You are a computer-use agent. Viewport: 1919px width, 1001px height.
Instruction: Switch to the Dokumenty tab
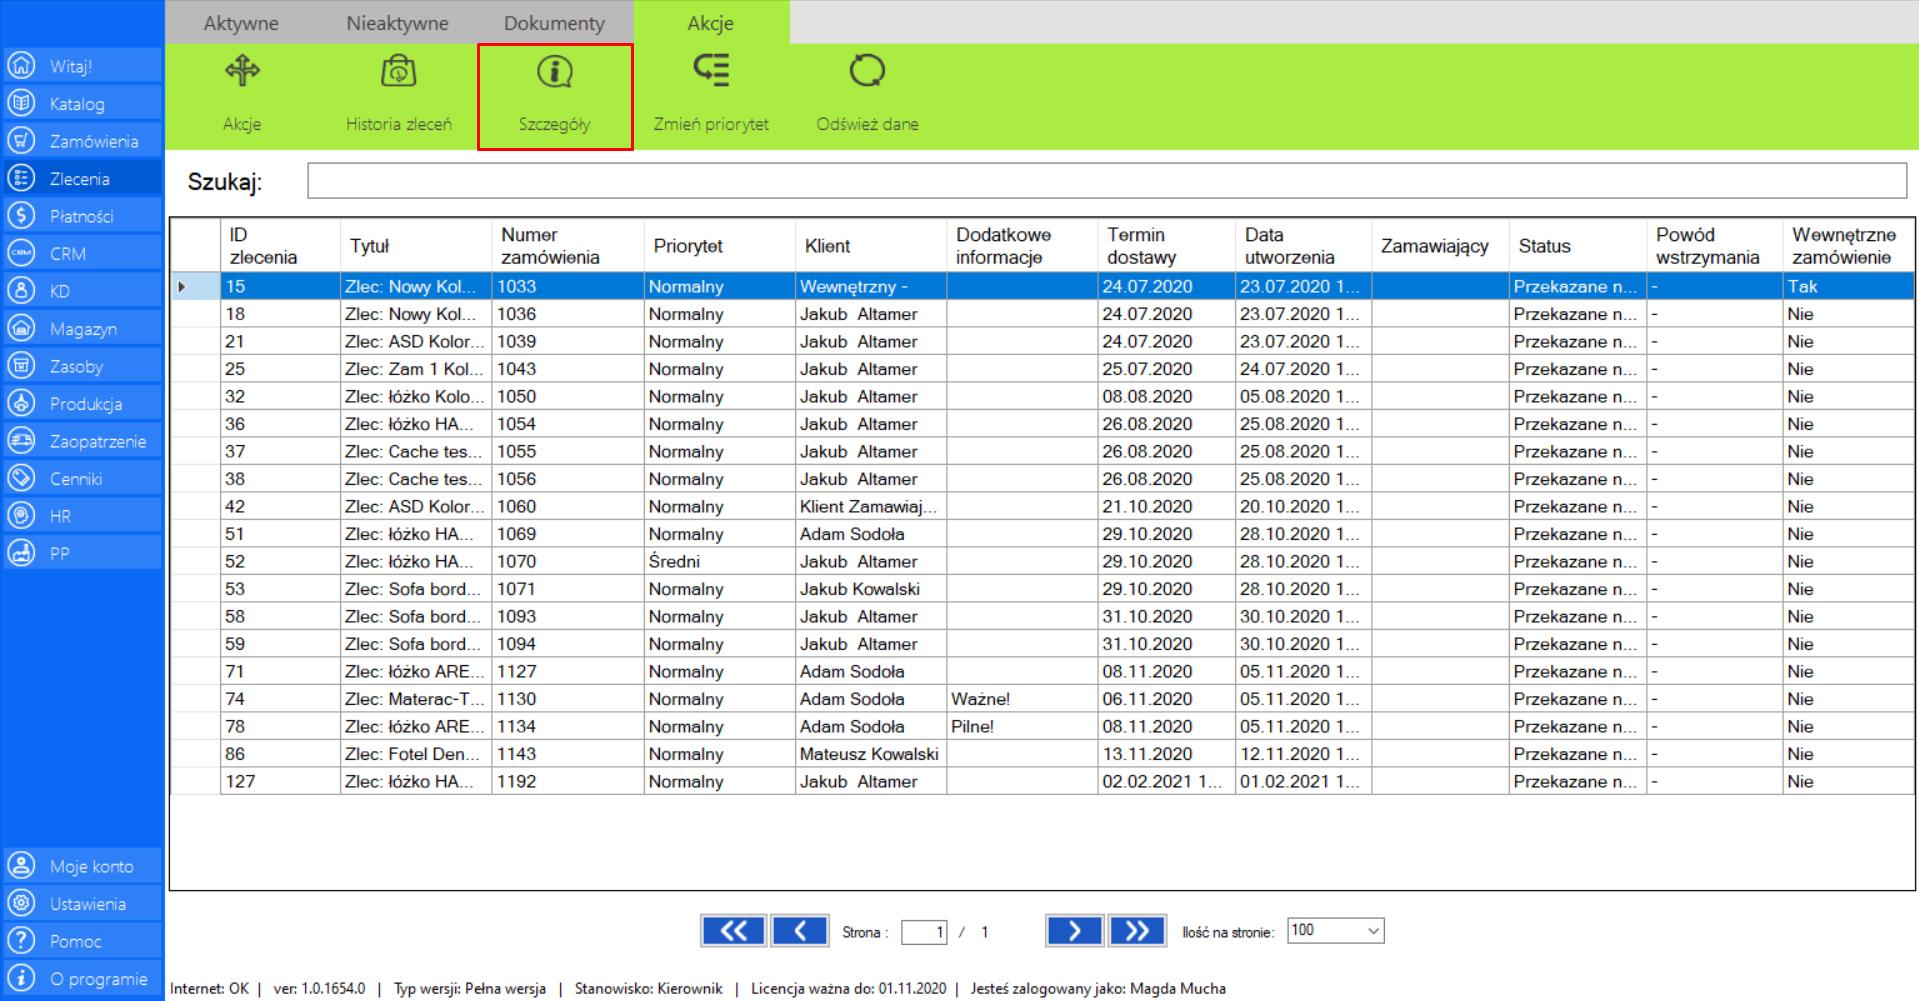(x=554, y=23)
